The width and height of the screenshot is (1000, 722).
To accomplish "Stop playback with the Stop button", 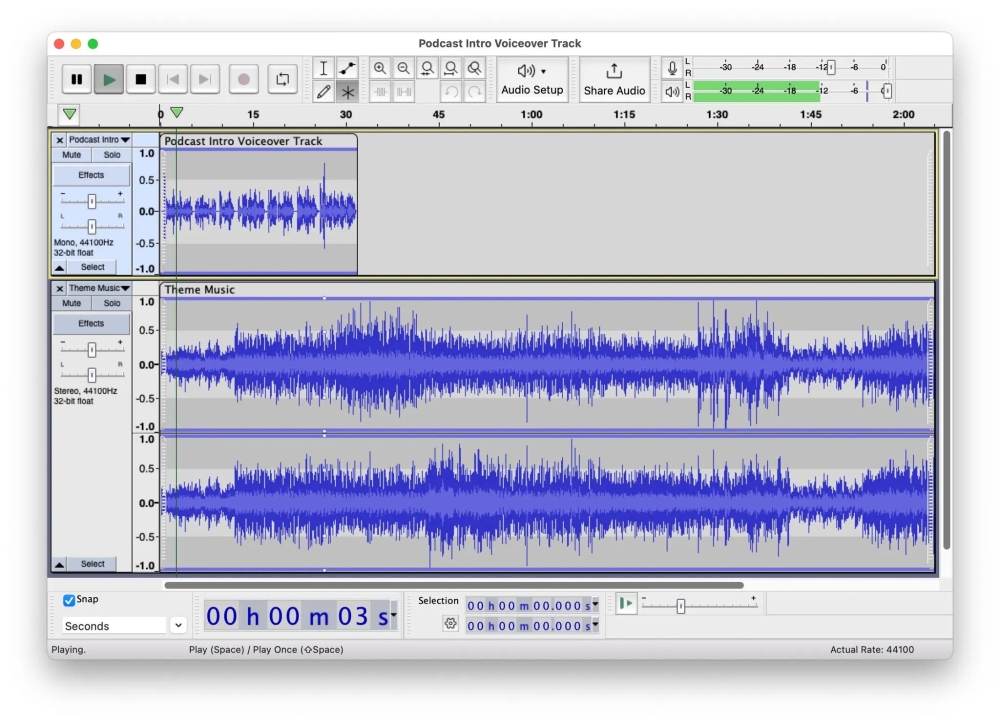I will [141, 79].
